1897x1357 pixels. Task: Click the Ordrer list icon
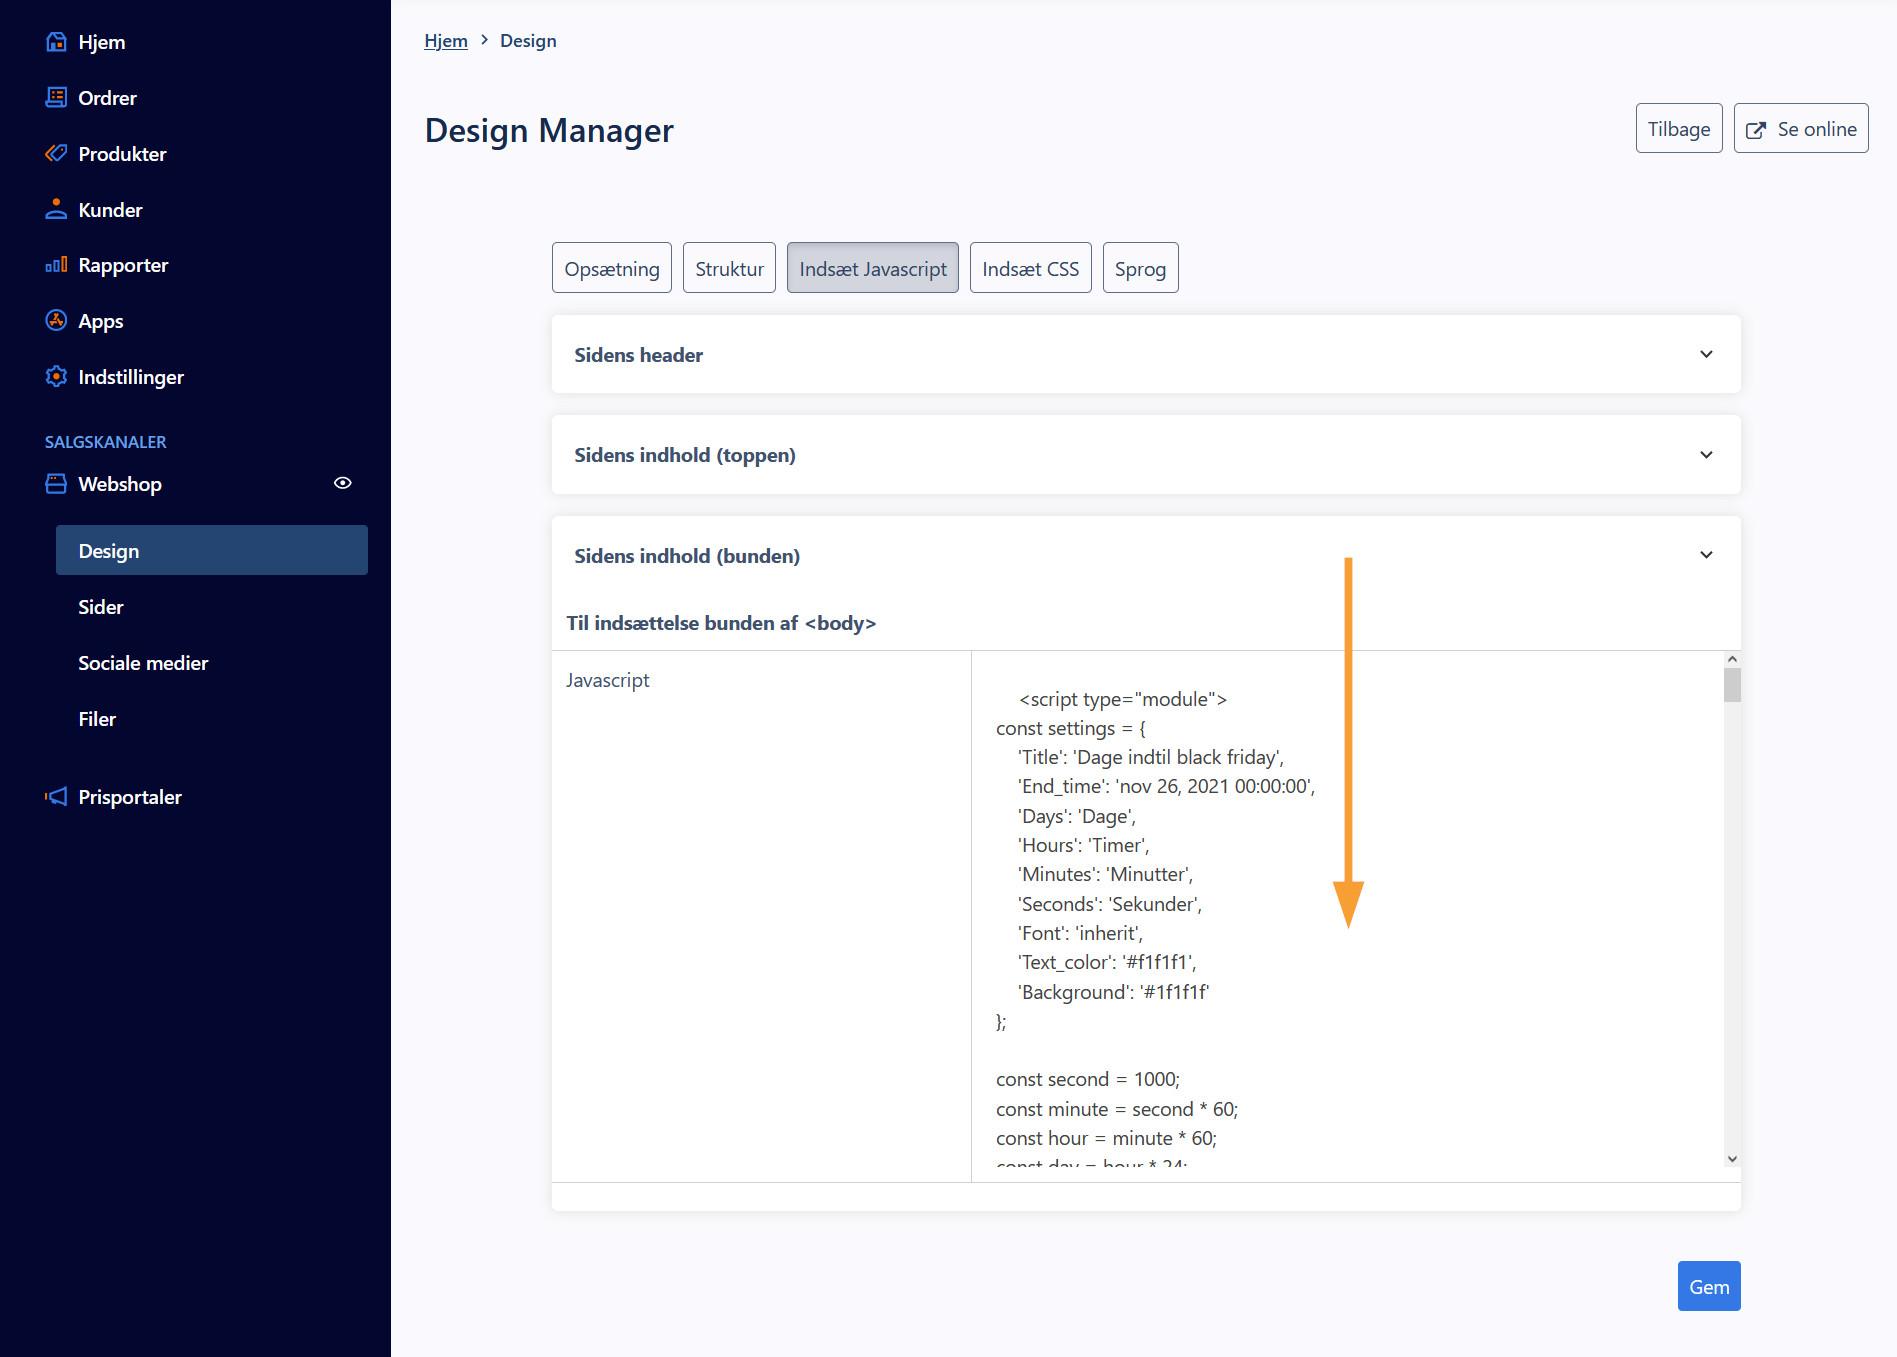(56, 98)
